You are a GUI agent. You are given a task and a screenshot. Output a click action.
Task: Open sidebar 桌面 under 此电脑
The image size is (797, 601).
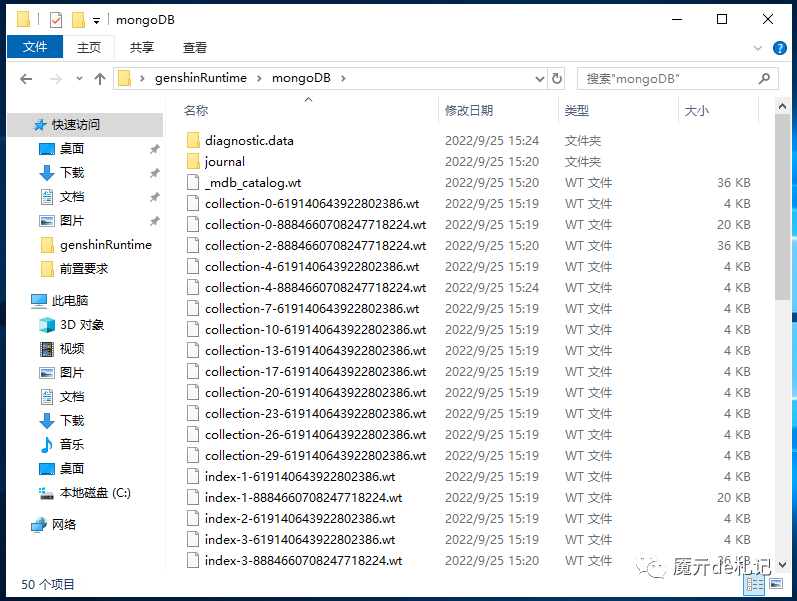click(62, 469)
